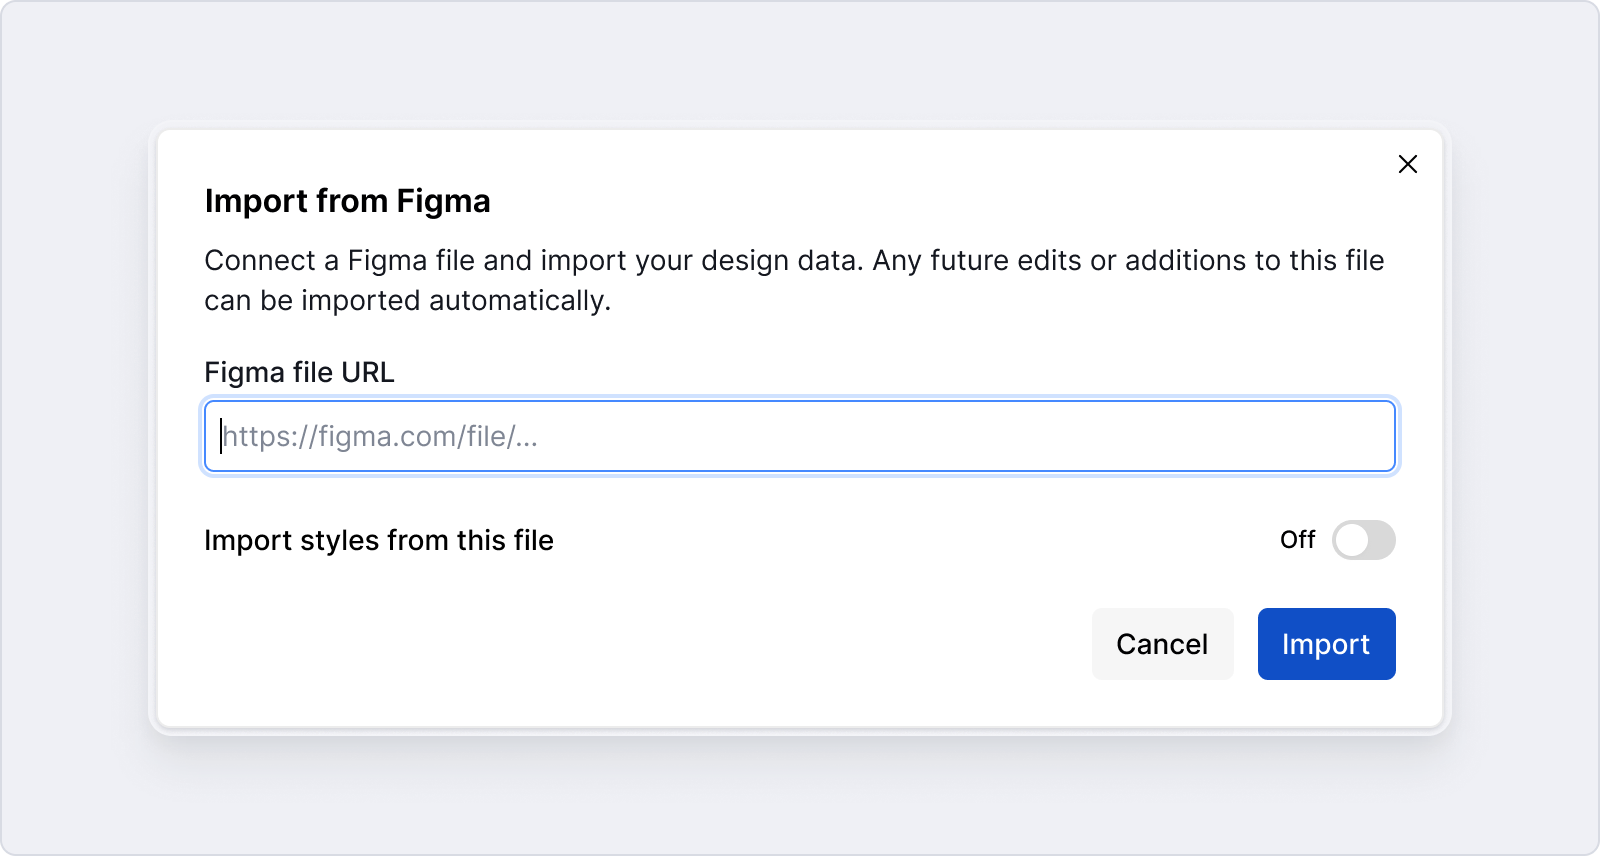Click the "Import styles from this file" label
Image resolution: width=1600 pixels, height=856 pixels.
[x=378, y=540]
